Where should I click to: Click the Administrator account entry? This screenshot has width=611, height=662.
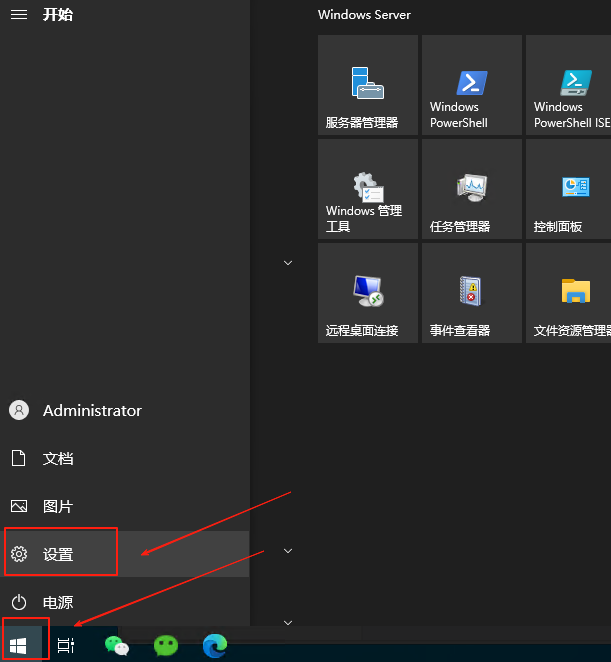pyautogui.click(x=125, y=410)
